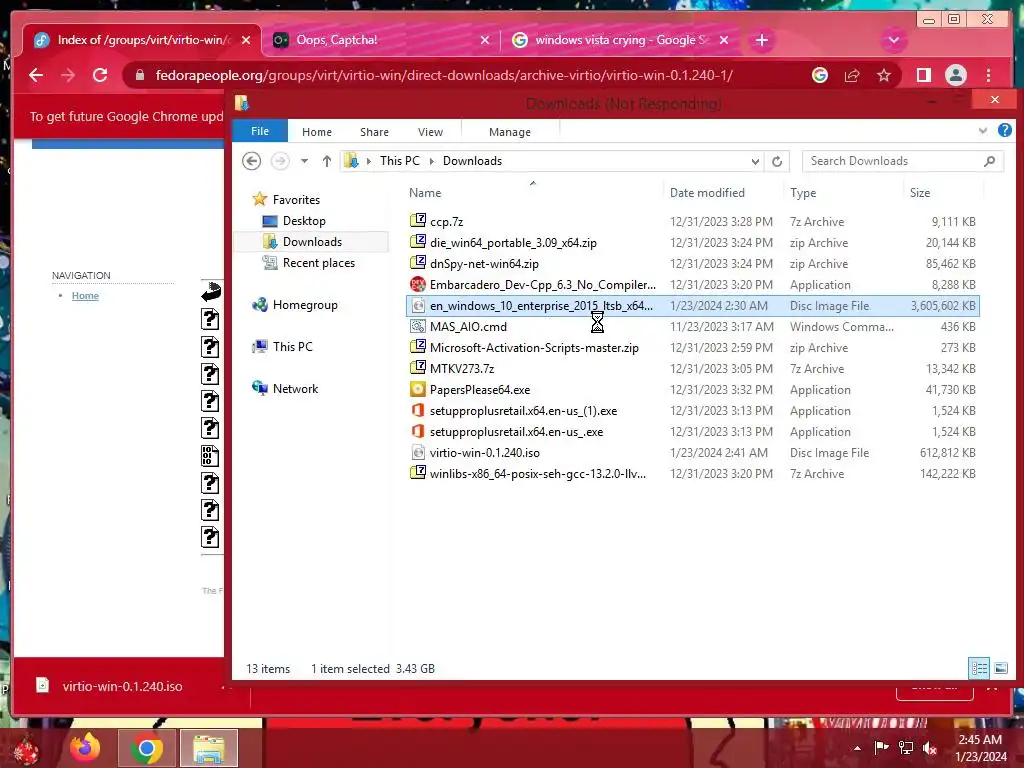The width and height of the screenshot is (1024, 768).
Task: Click the search magnifier in Search Downloads
Action: pos(989,161)
